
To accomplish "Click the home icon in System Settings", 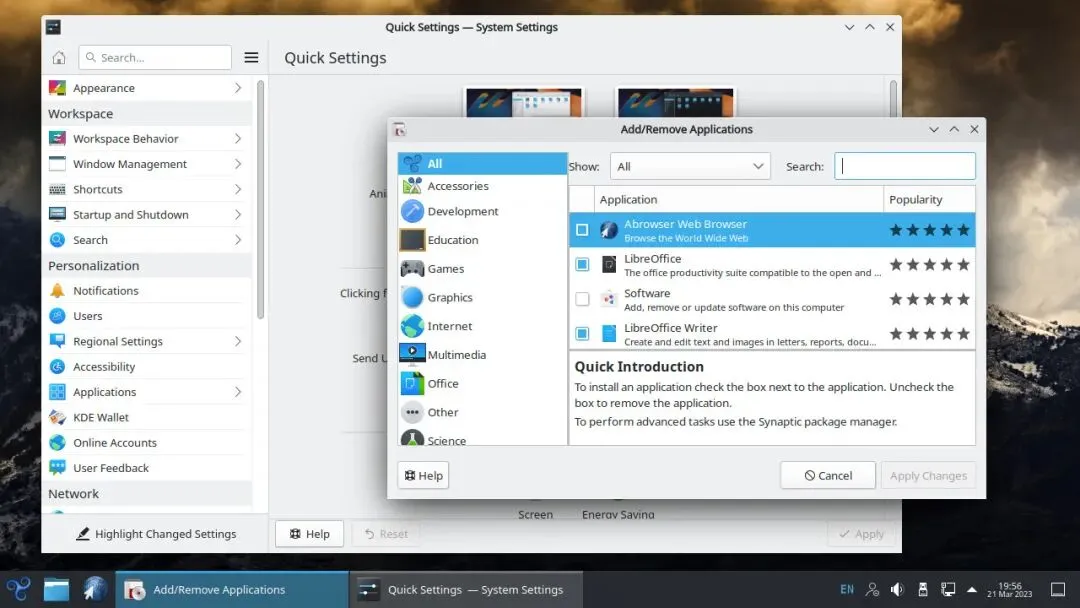I will click(x=59, y=57).
